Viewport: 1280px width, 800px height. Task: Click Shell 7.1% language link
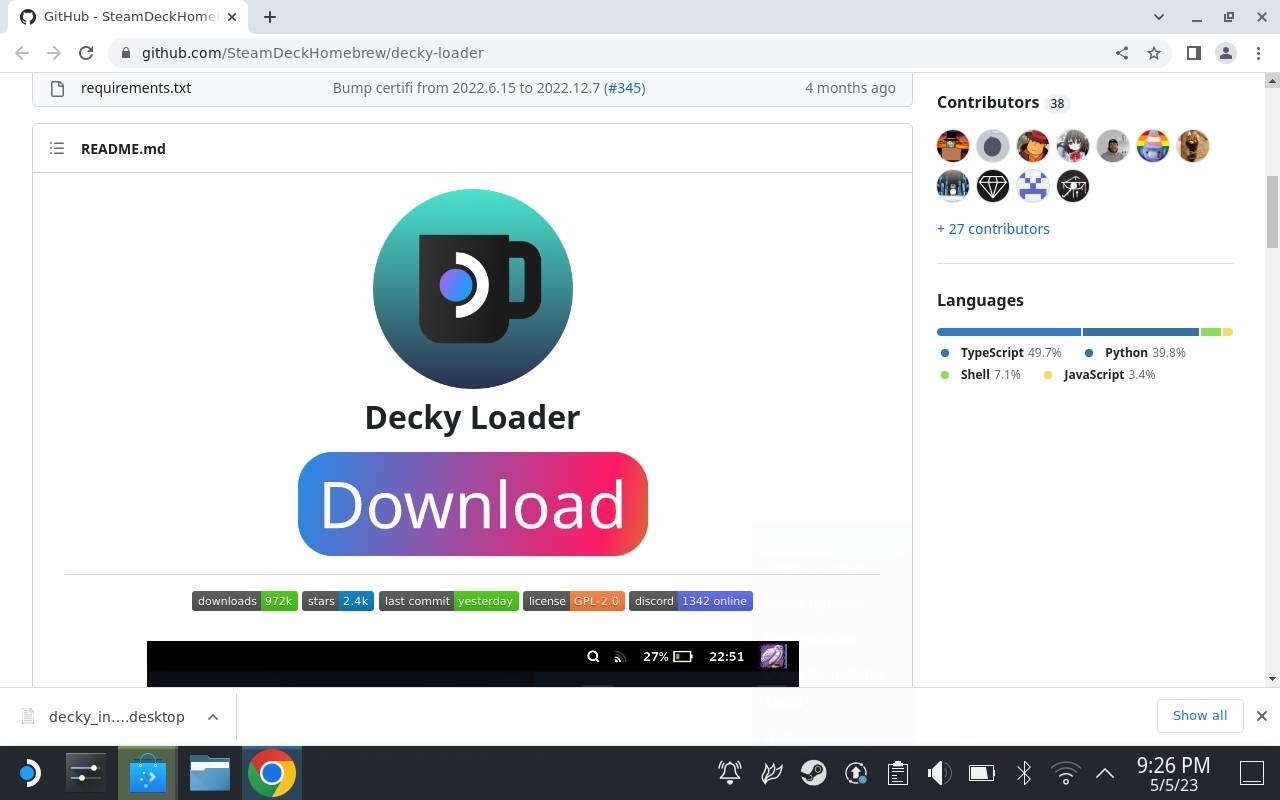(x=981, y=375)
